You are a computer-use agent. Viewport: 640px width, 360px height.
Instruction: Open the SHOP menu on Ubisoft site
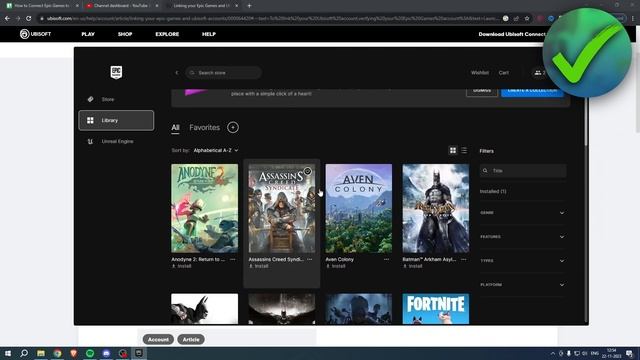click(x=125, y=34)
